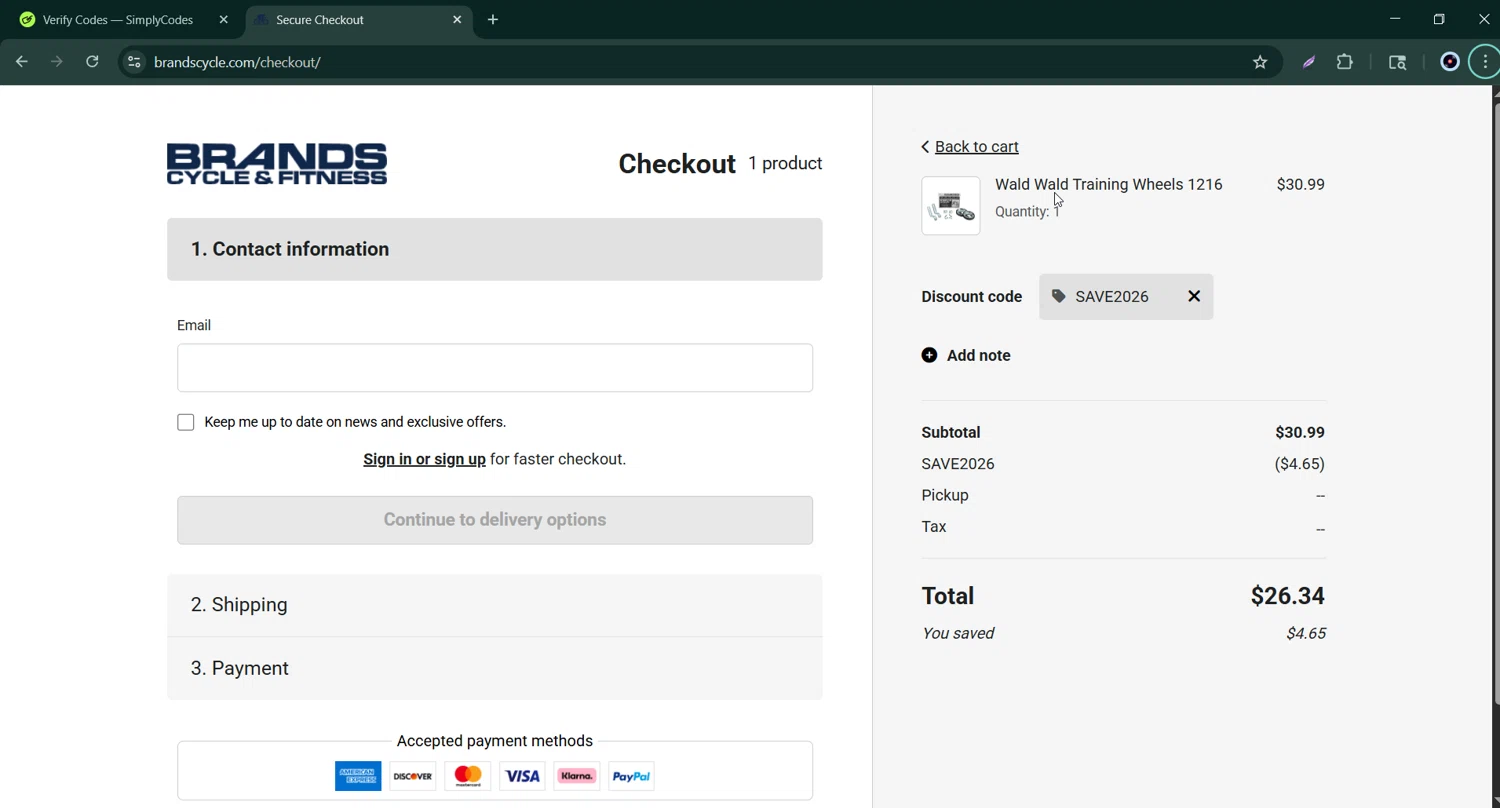This screenshot has height=808, width=1500.
Task: Click the 1 product count text
Action: [x=785, y=163]
